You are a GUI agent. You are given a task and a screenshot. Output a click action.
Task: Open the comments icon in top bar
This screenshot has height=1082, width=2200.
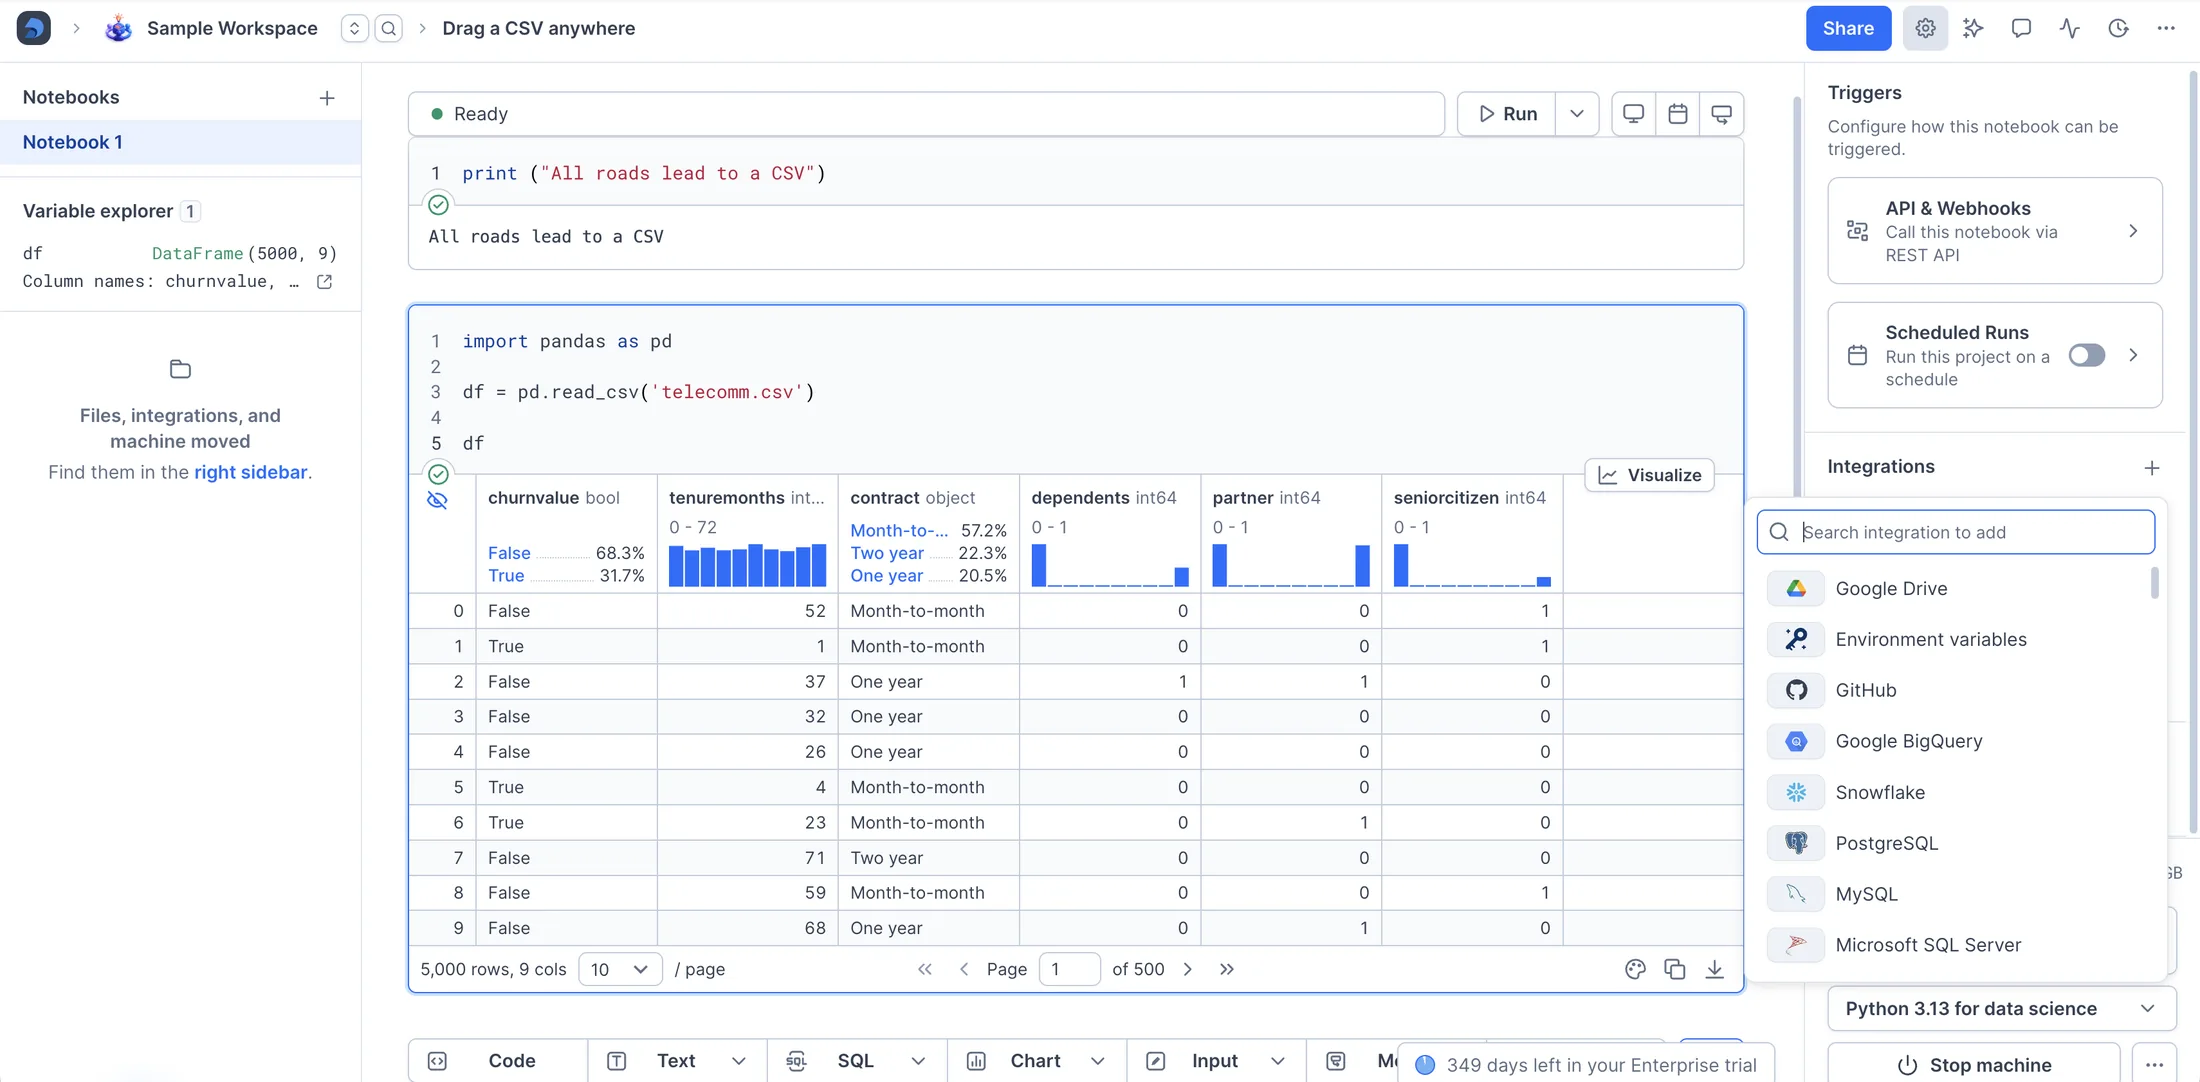point(2021,28)
